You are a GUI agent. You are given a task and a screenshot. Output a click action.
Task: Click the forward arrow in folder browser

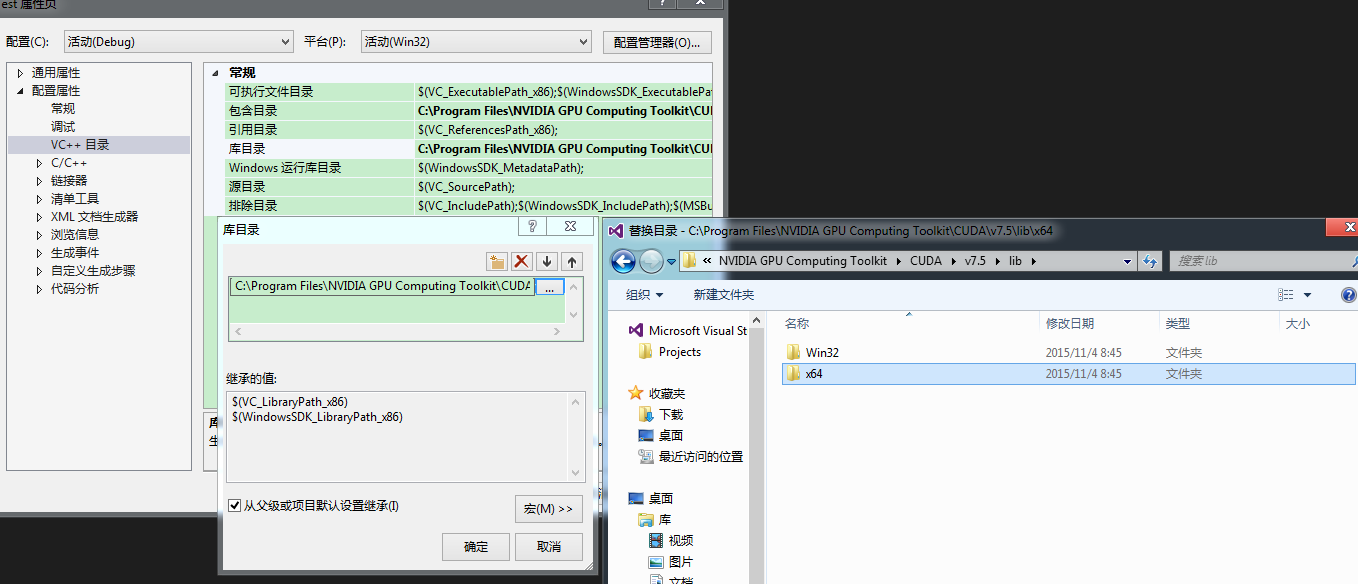tap(651, 261)
